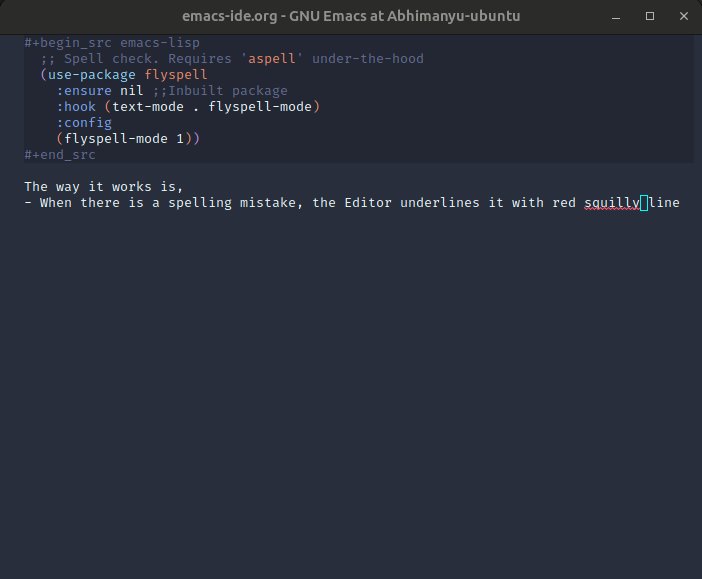Click the orange 'aspell' word in comment

(272, 59)
